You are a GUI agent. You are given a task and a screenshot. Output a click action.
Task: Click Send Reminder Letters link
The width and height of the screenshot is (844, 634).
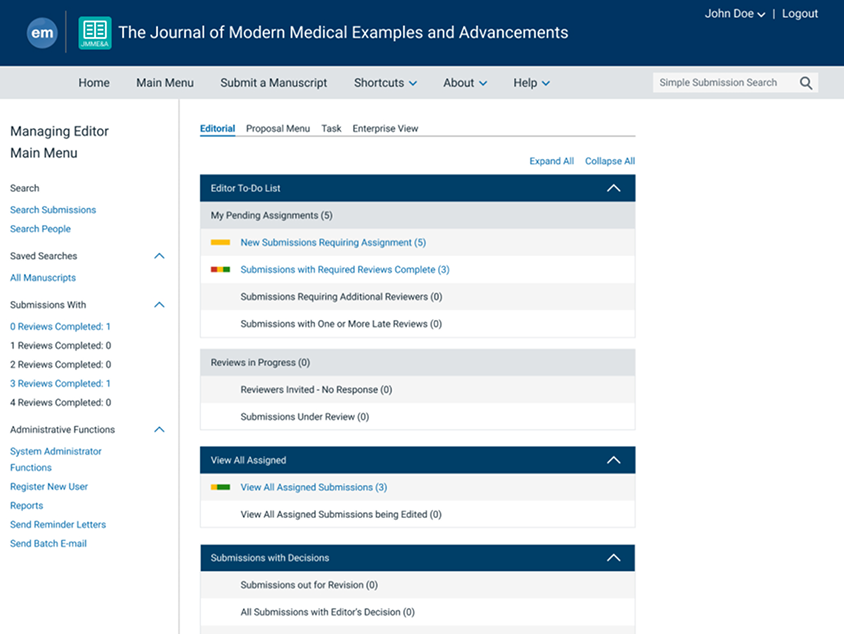click(58, 525)
